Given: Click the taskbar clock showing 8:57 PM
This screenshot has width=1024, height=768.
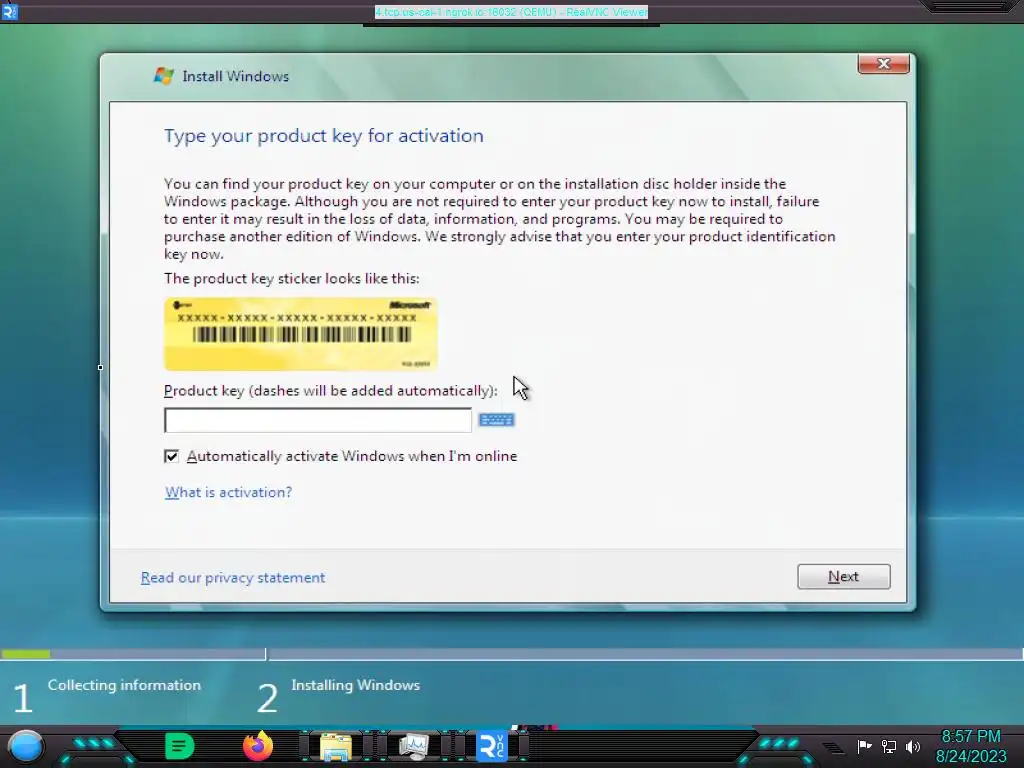Looking at the screenshot, I should [970, 746].
